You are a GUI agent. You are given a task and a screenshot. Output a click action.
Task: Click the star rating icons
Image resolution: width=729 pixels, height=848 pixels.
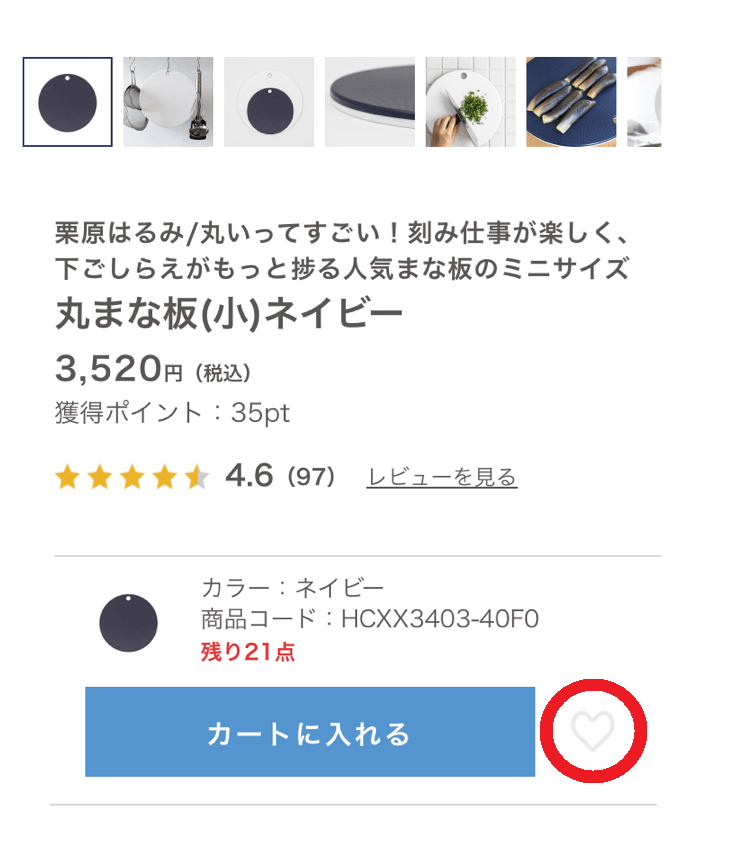click(x=132, y=477)
